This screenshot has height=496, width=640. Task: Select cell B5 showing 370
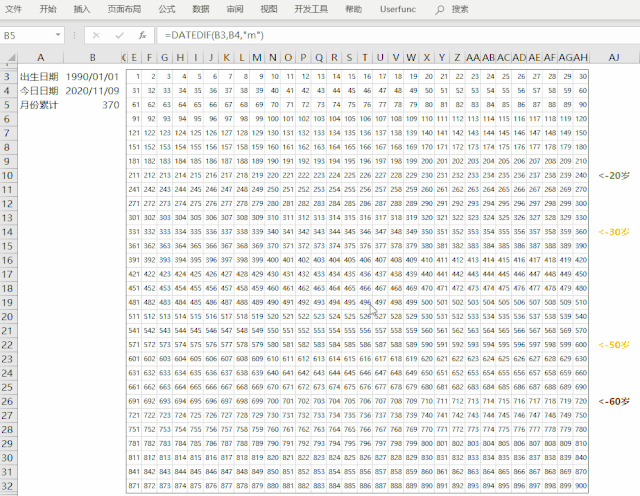(x=92, y=105)
